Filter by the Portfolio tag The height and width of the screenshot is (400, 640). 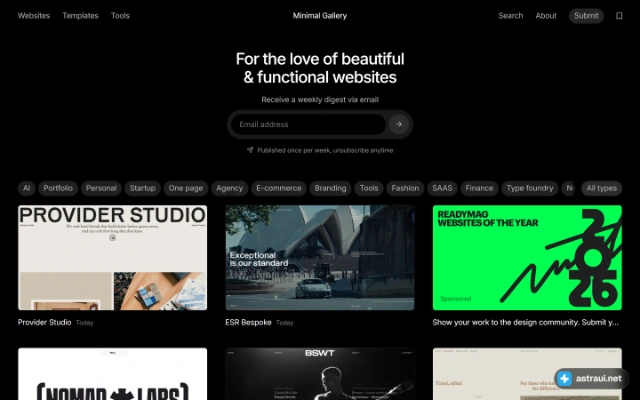pos(58,188)
